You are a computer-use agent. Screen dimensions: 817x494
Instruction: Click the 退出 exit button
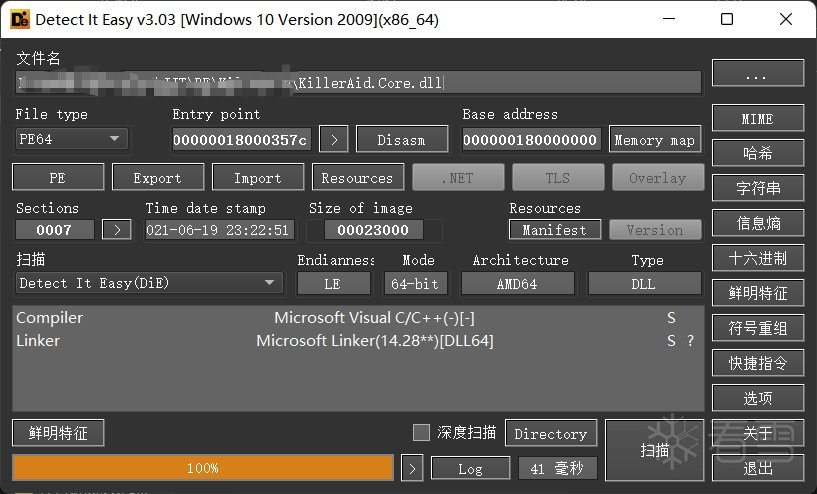[x=758, y=468]
